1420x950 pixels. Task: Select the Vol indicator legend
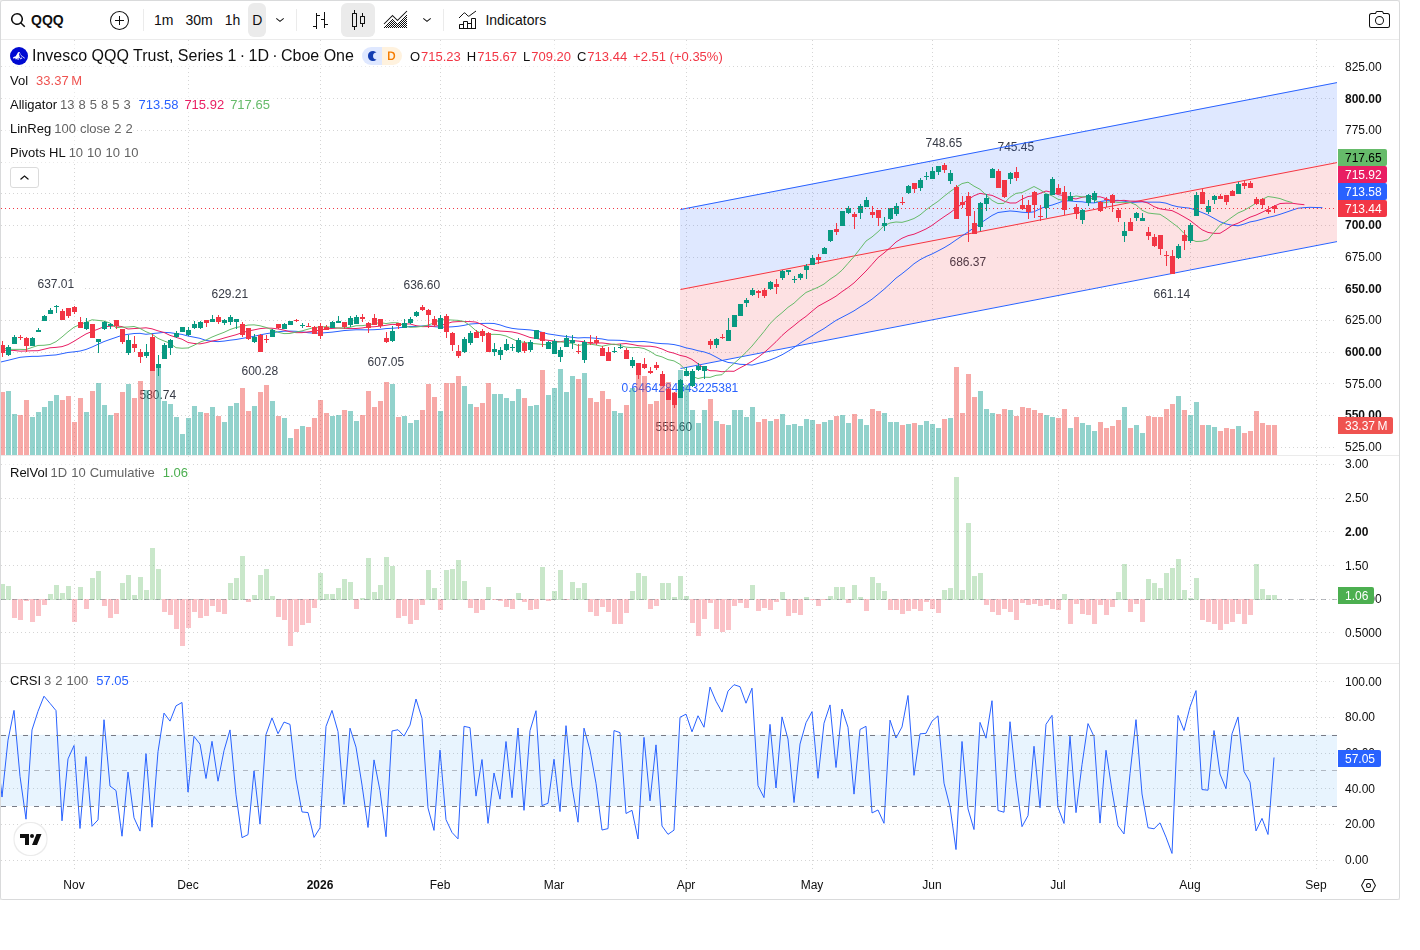(19, 81)
